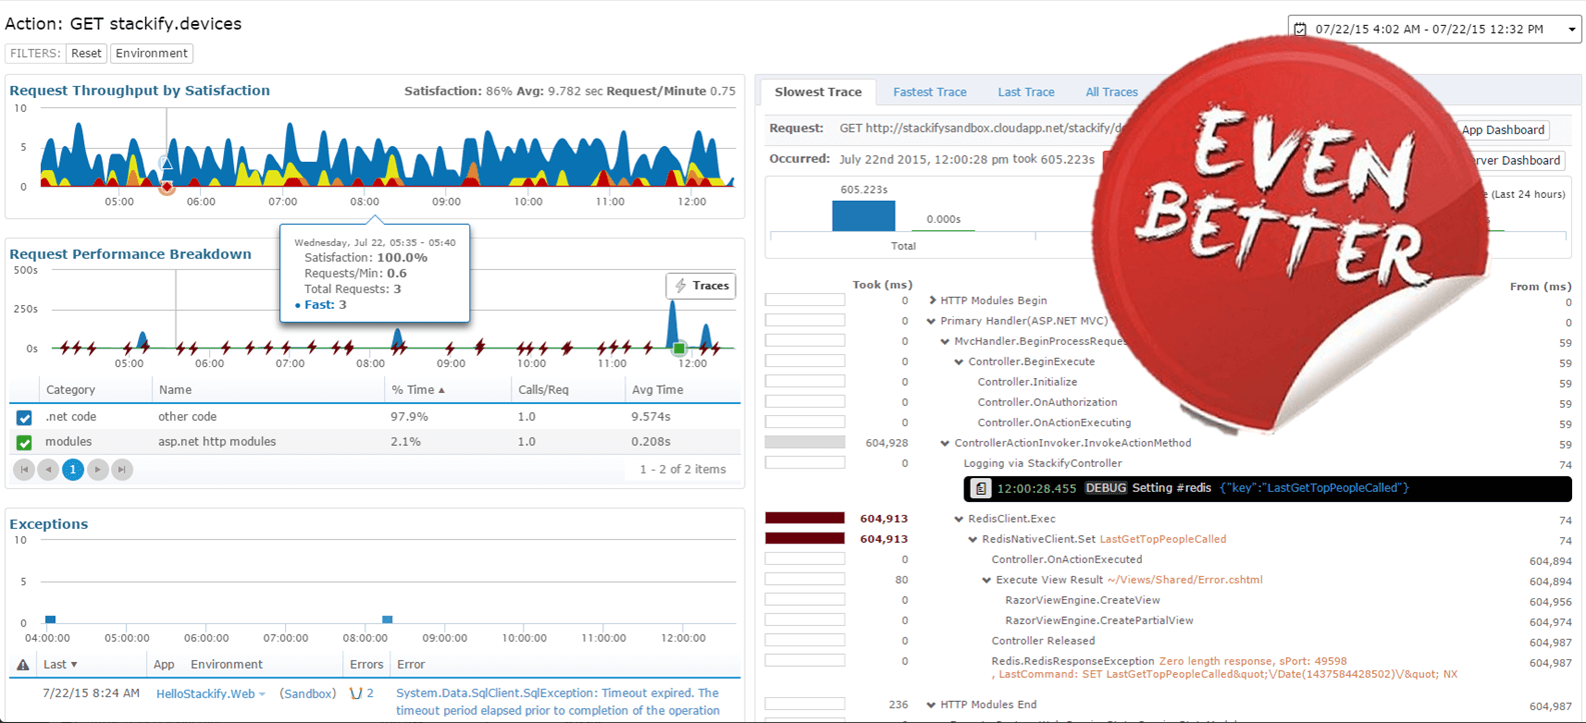Image resolution: width=1586 pixels, height=723 pixels.
Task: Click the blue exception bar near 04:00:00
Action: [50, 619]
